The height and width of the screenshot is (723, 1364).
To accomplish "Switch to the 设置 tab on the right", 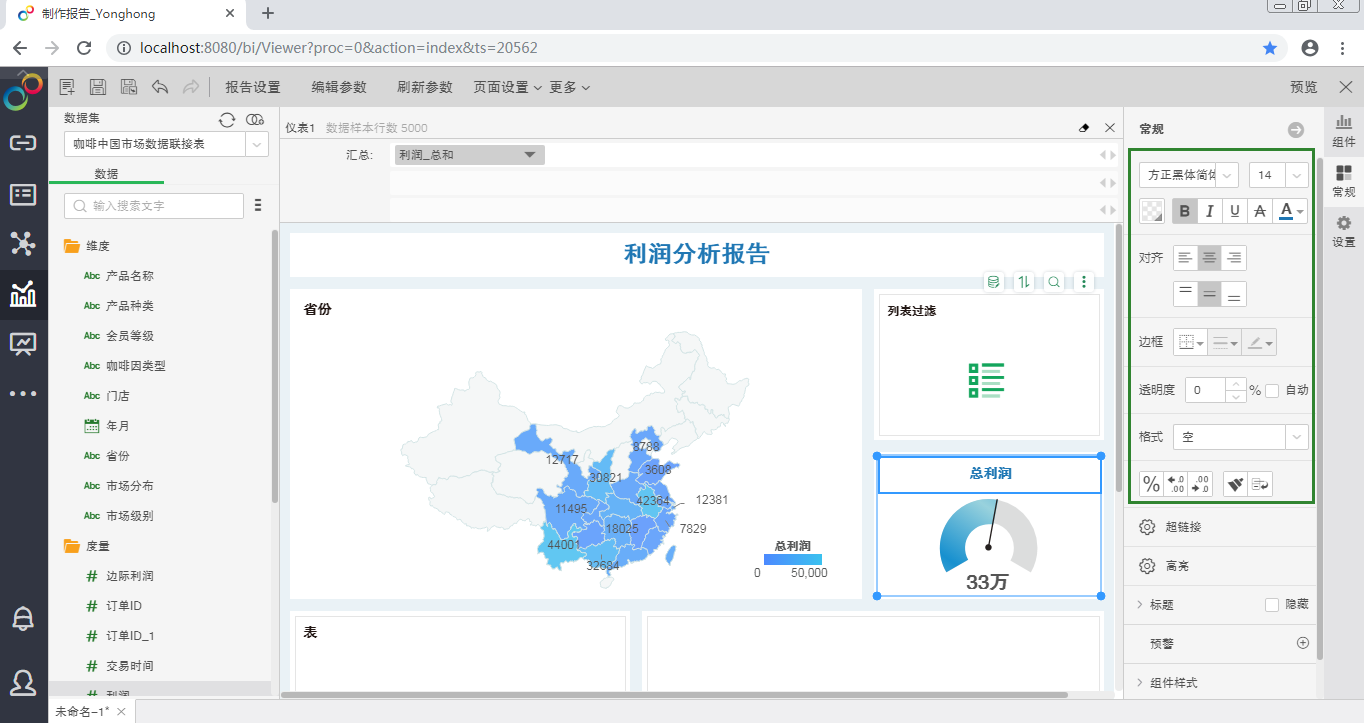I will [1343, 228].
